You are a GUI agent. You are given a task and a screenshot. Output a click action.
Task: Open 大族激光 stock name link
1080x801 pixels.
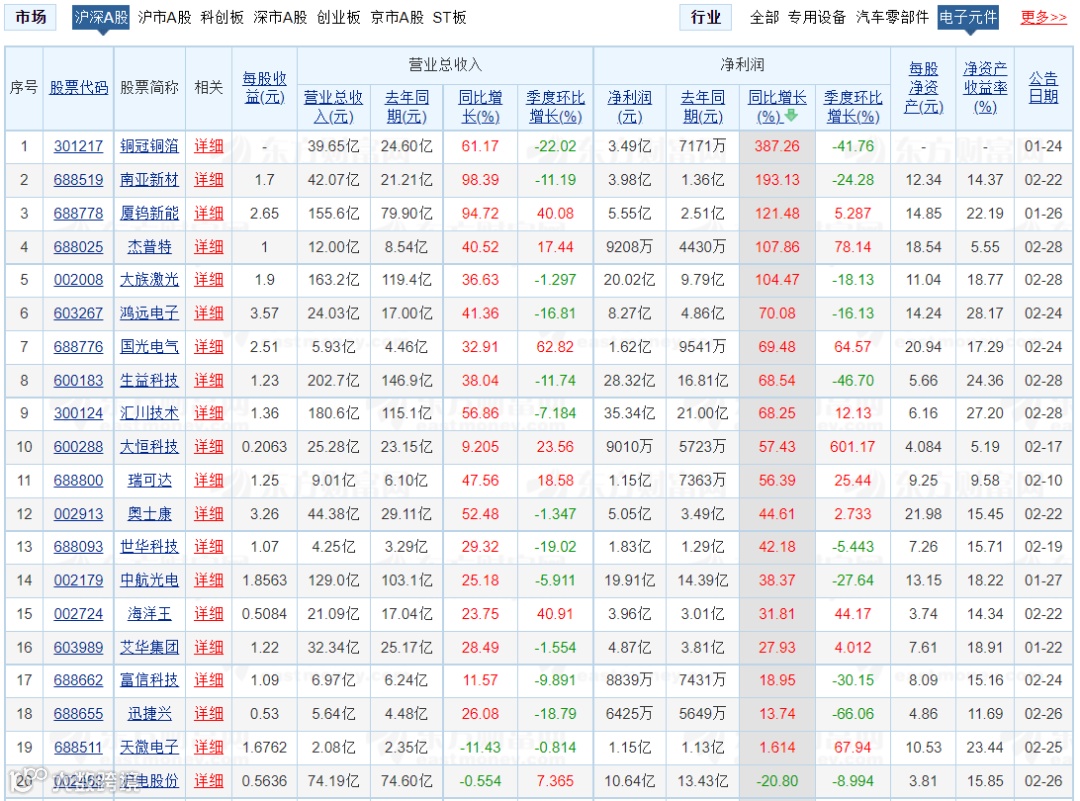click(149, 280)
